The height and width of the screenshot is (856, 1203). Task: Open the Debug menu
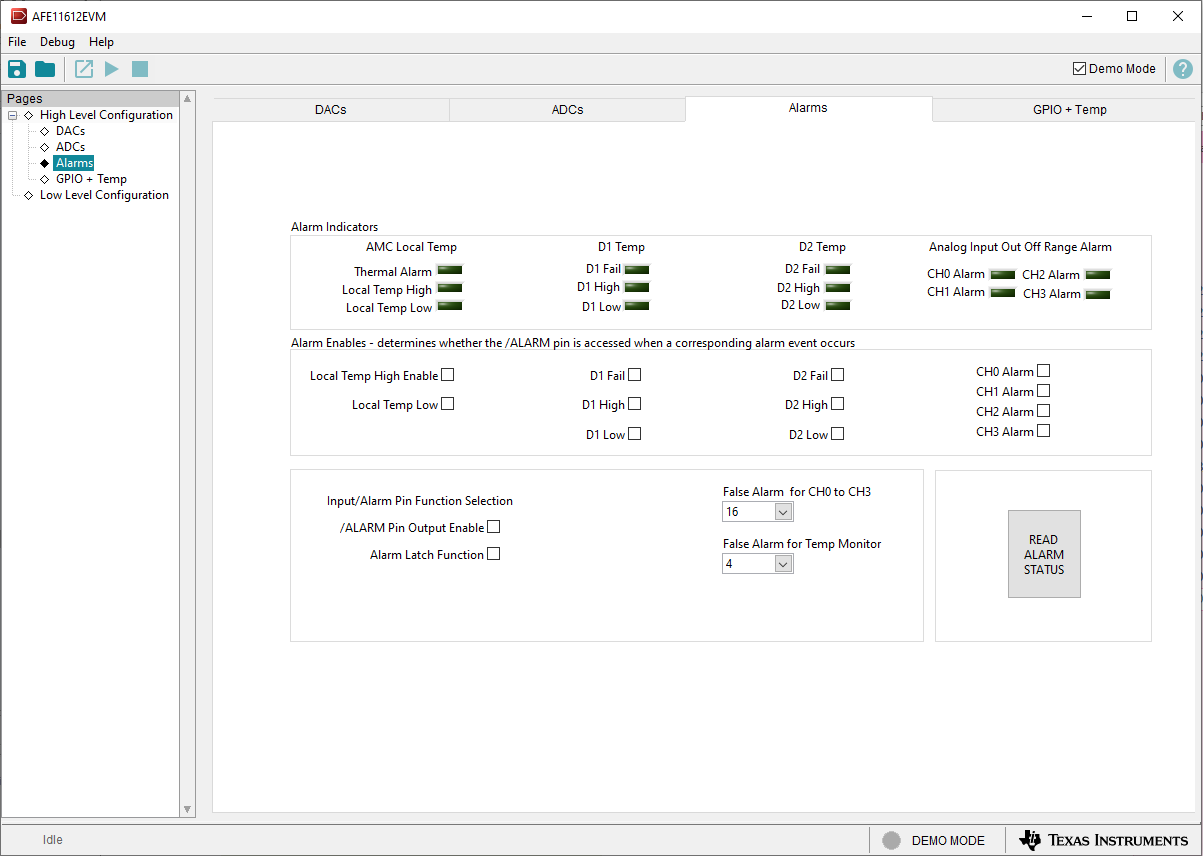click(57, 42)
